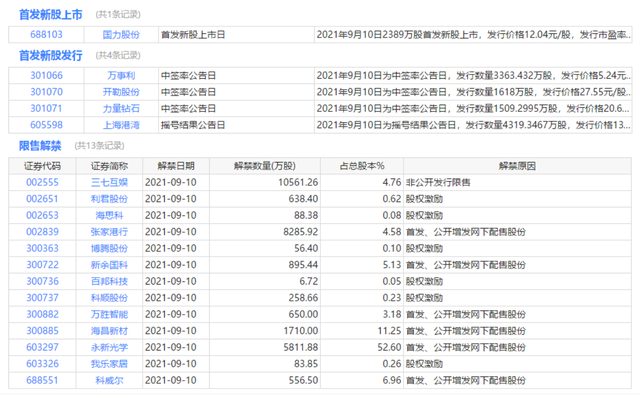The image size is (640, 398).
Task: Open stock code 603326 link
Action: (x=42, y=364)
